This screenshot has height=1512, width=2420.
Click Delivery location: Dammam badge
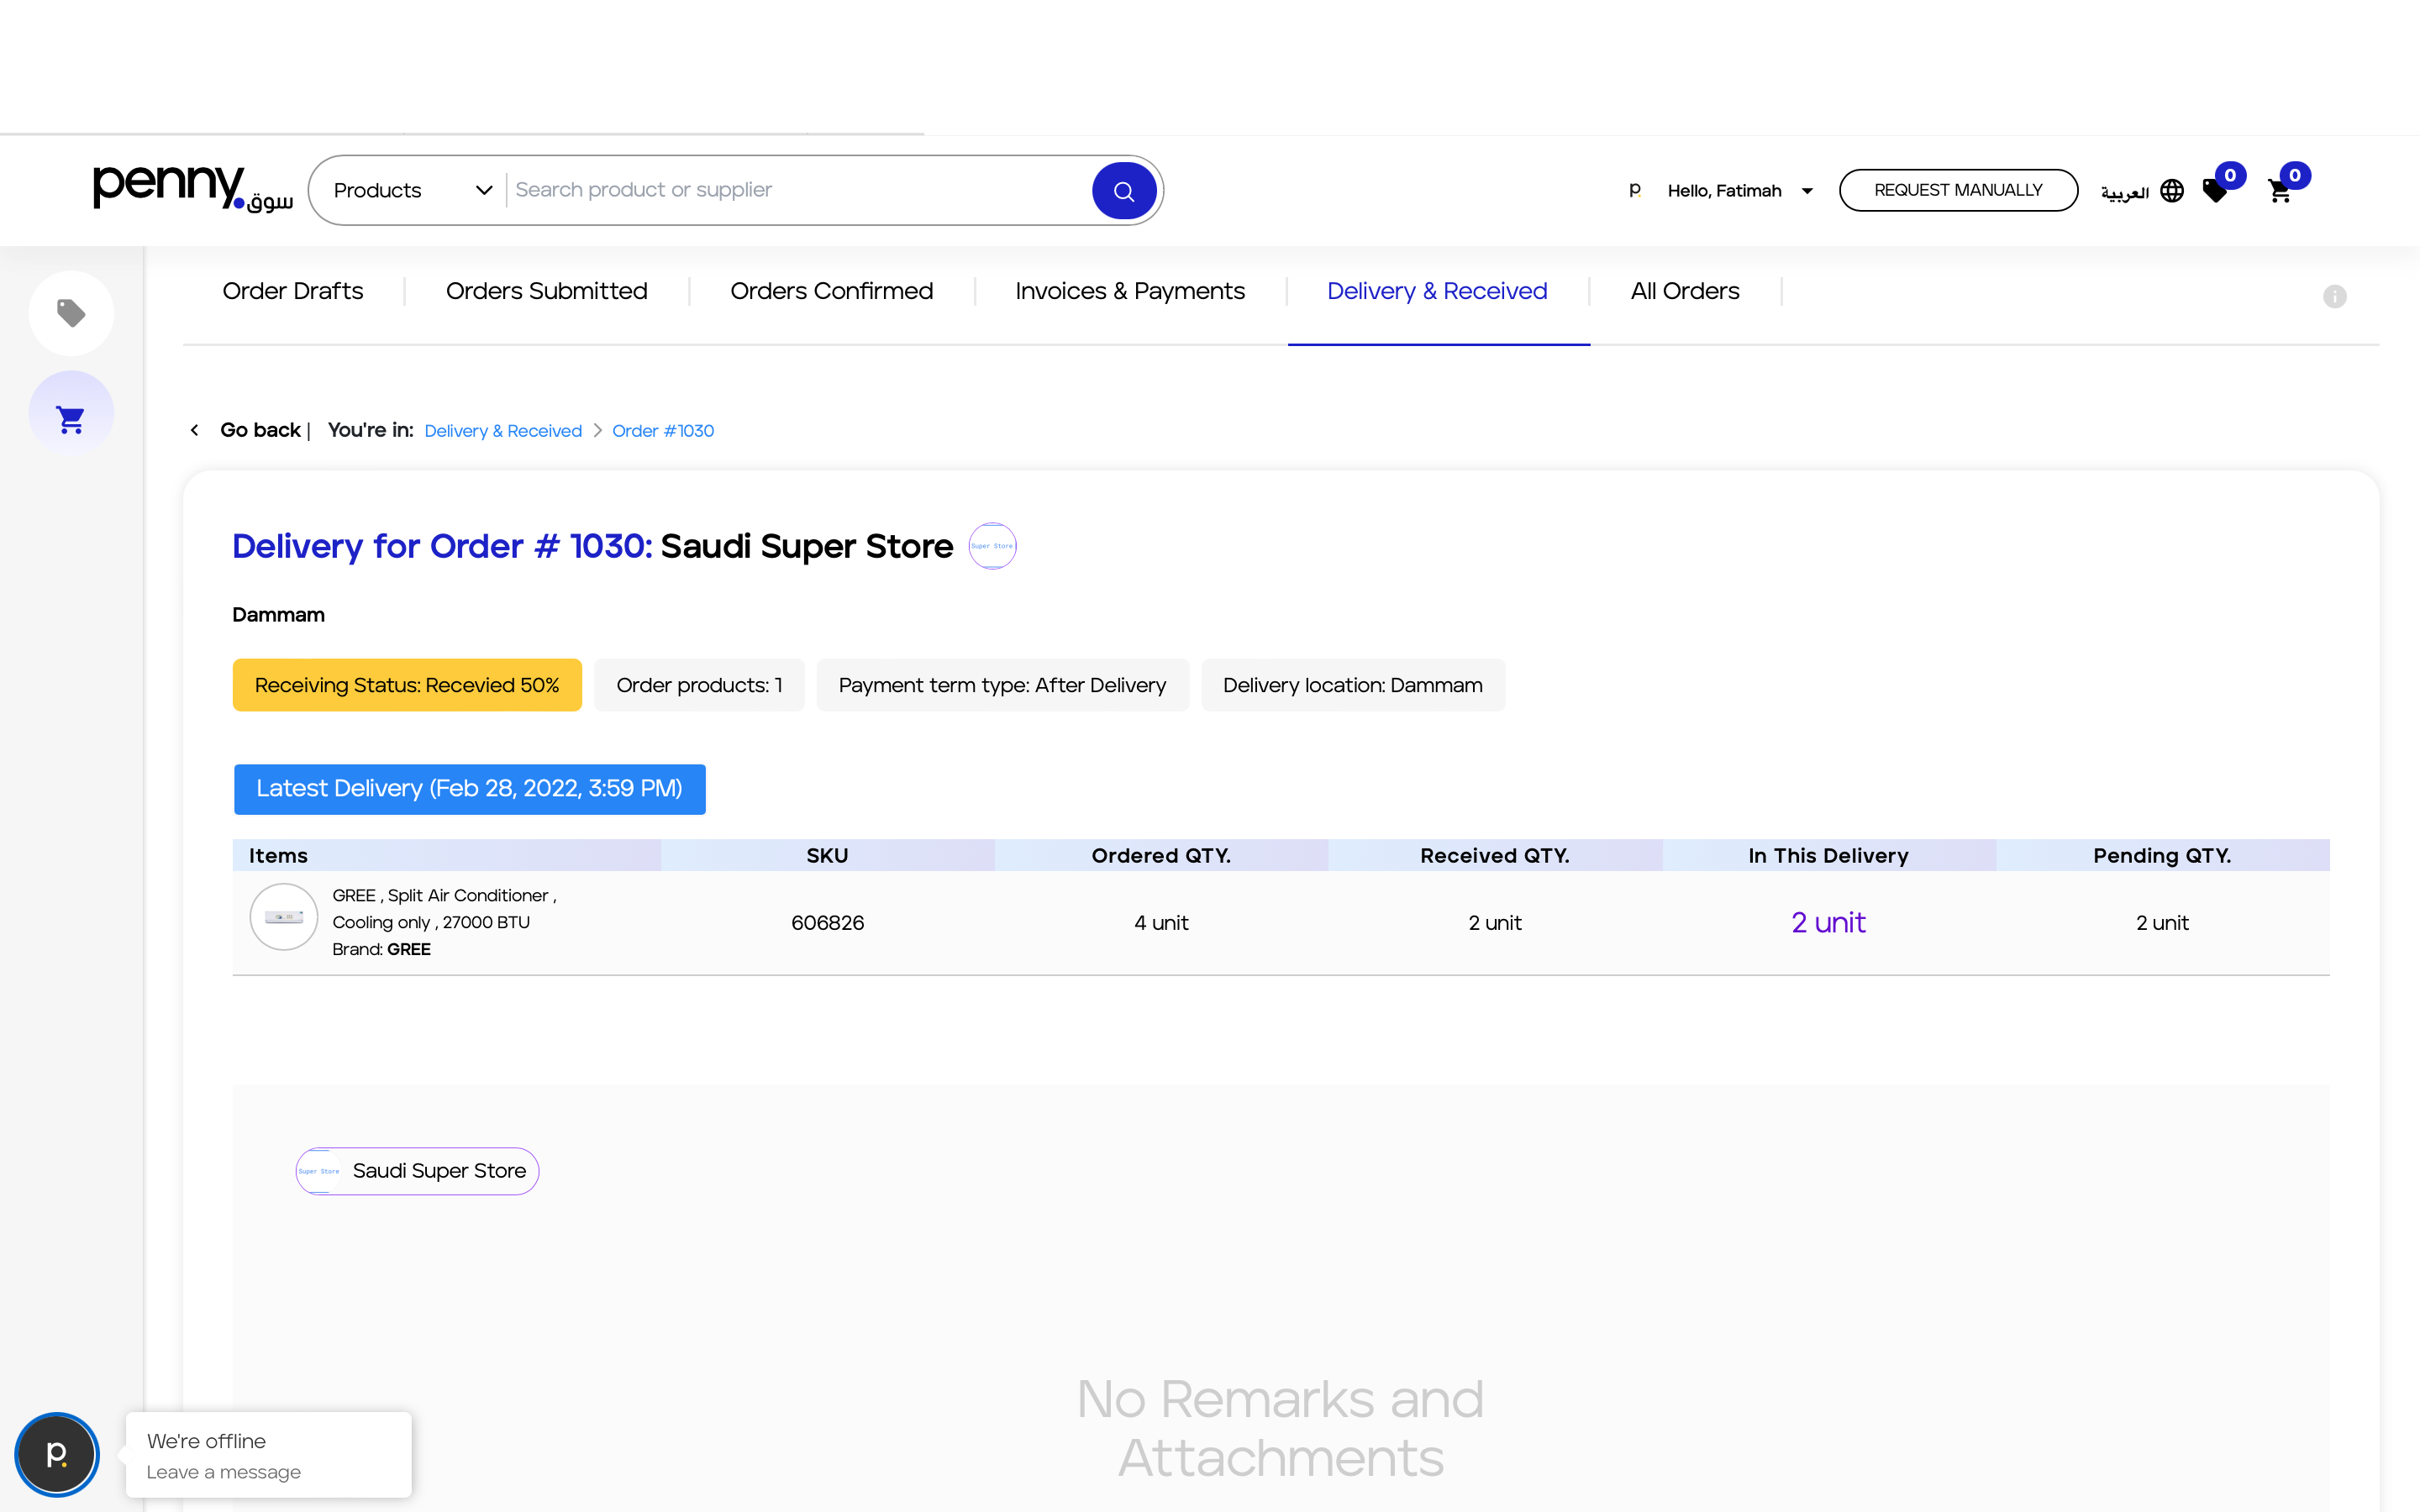[x=1353, y=685]
